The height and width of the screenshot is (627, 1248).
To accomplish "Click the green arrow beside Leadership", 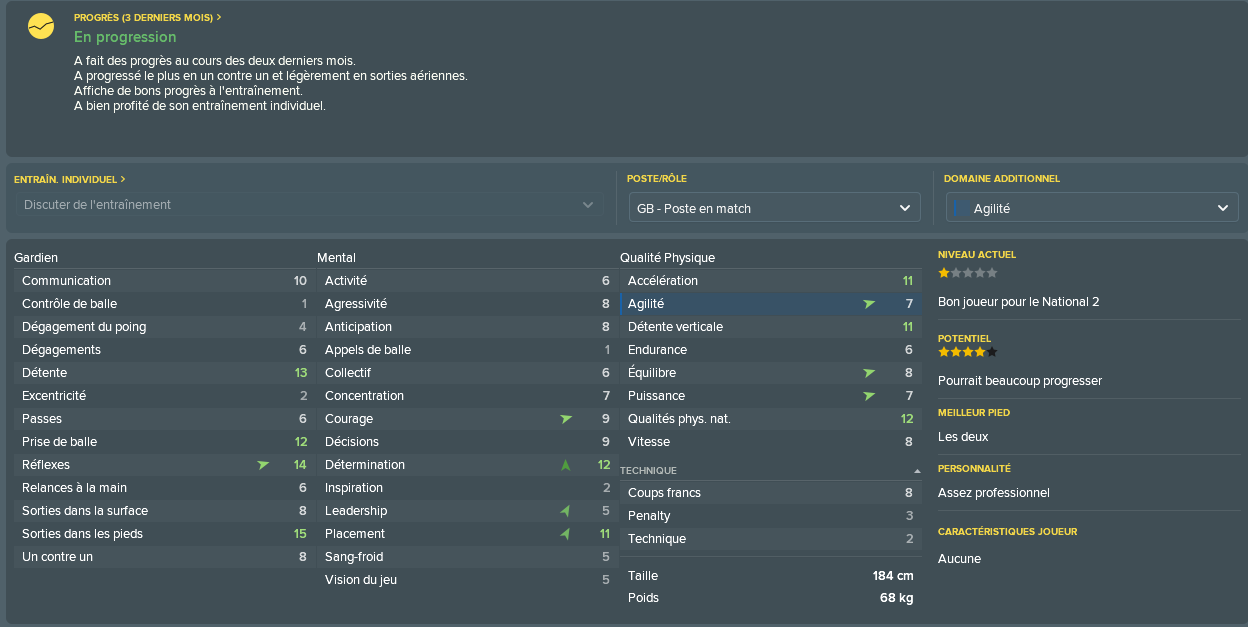I will pyautogui.click(x=565, y=511).
